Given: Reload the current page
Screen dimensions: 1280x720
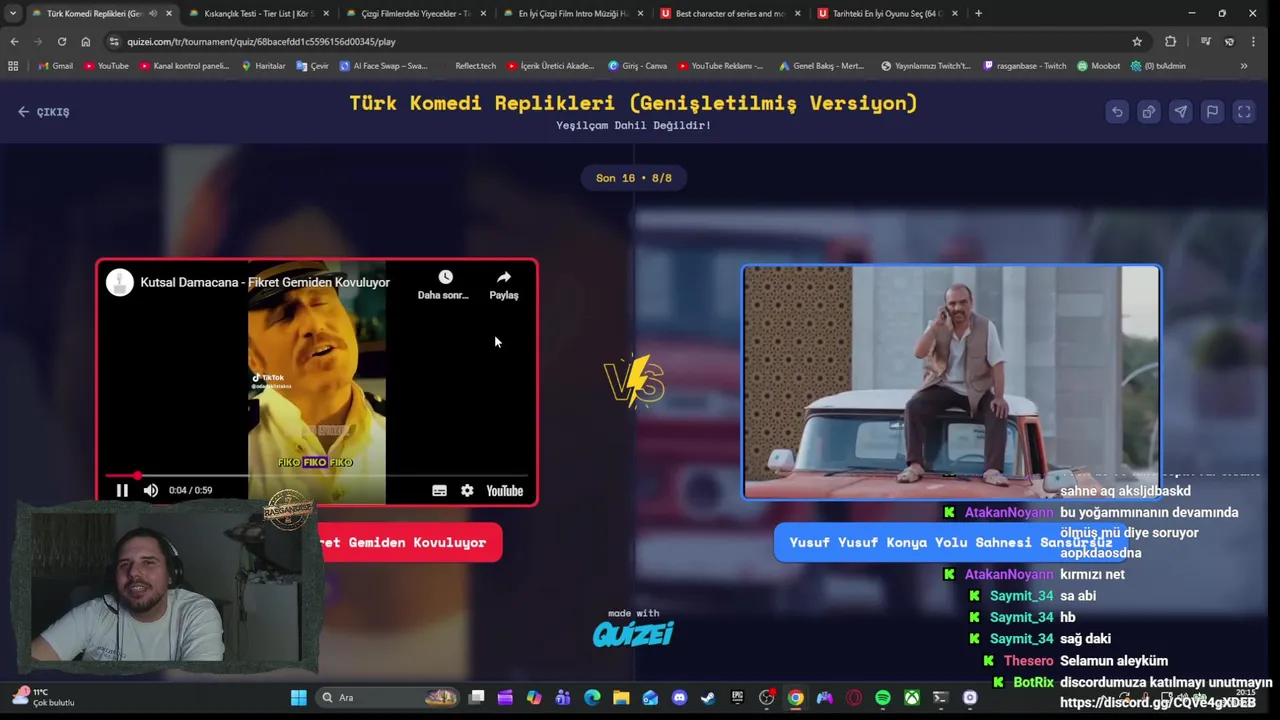Looking at the screenshot, I should 62,41.
